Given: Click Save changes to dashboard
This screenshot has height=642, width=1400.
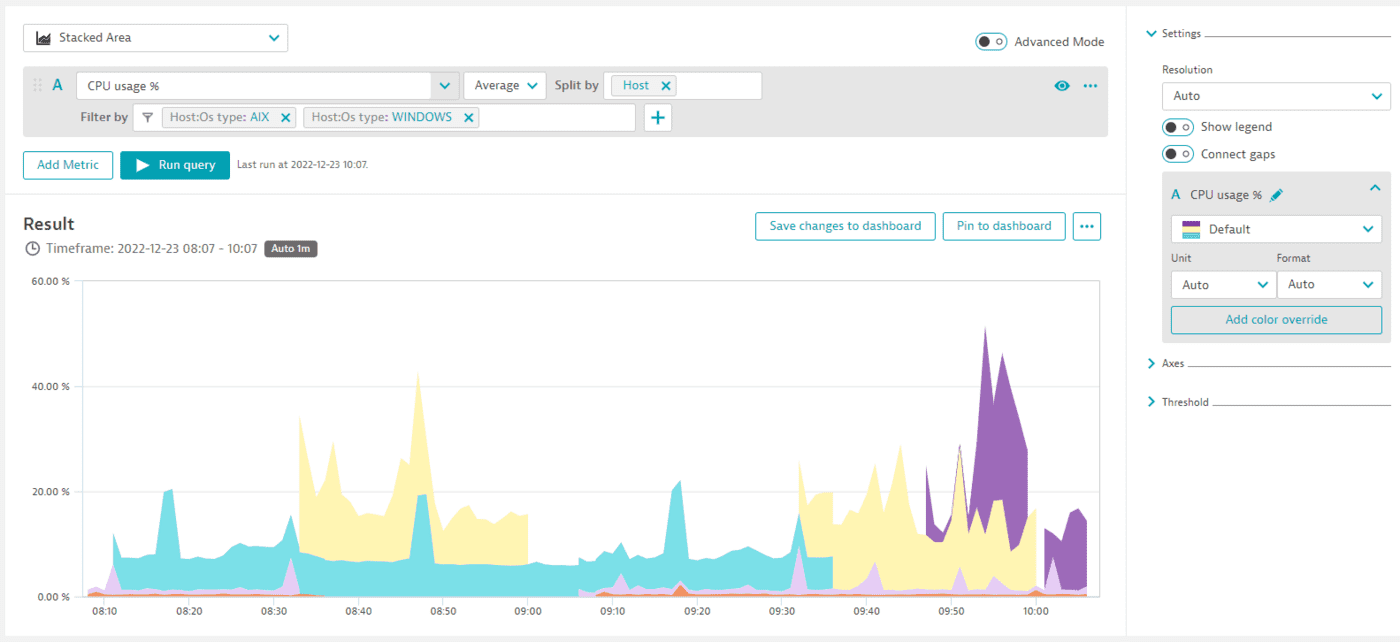Looking at the screenshot, I should pos(845,226).
